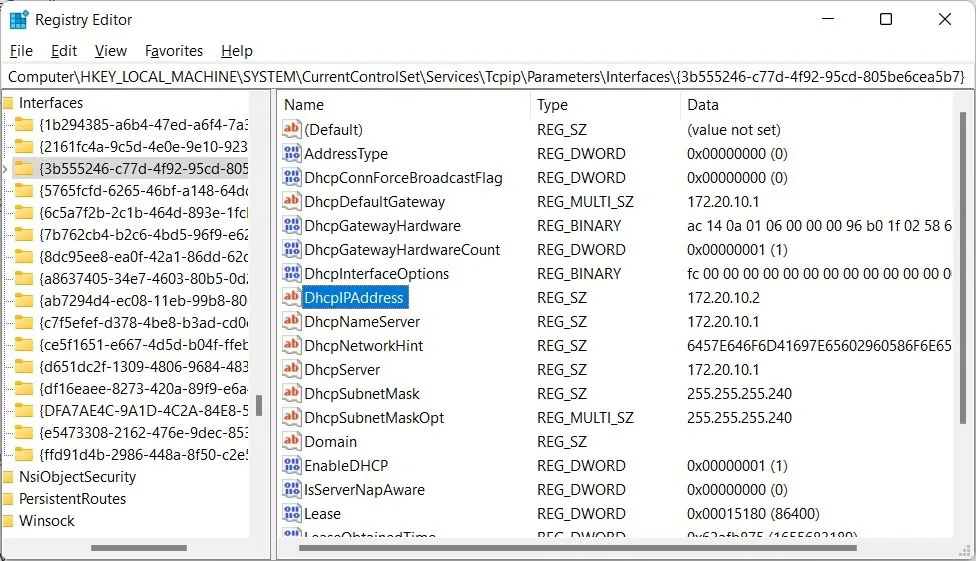Click the binary icon beside DhcpConnForceBroadcastFlag

point(291,177)
